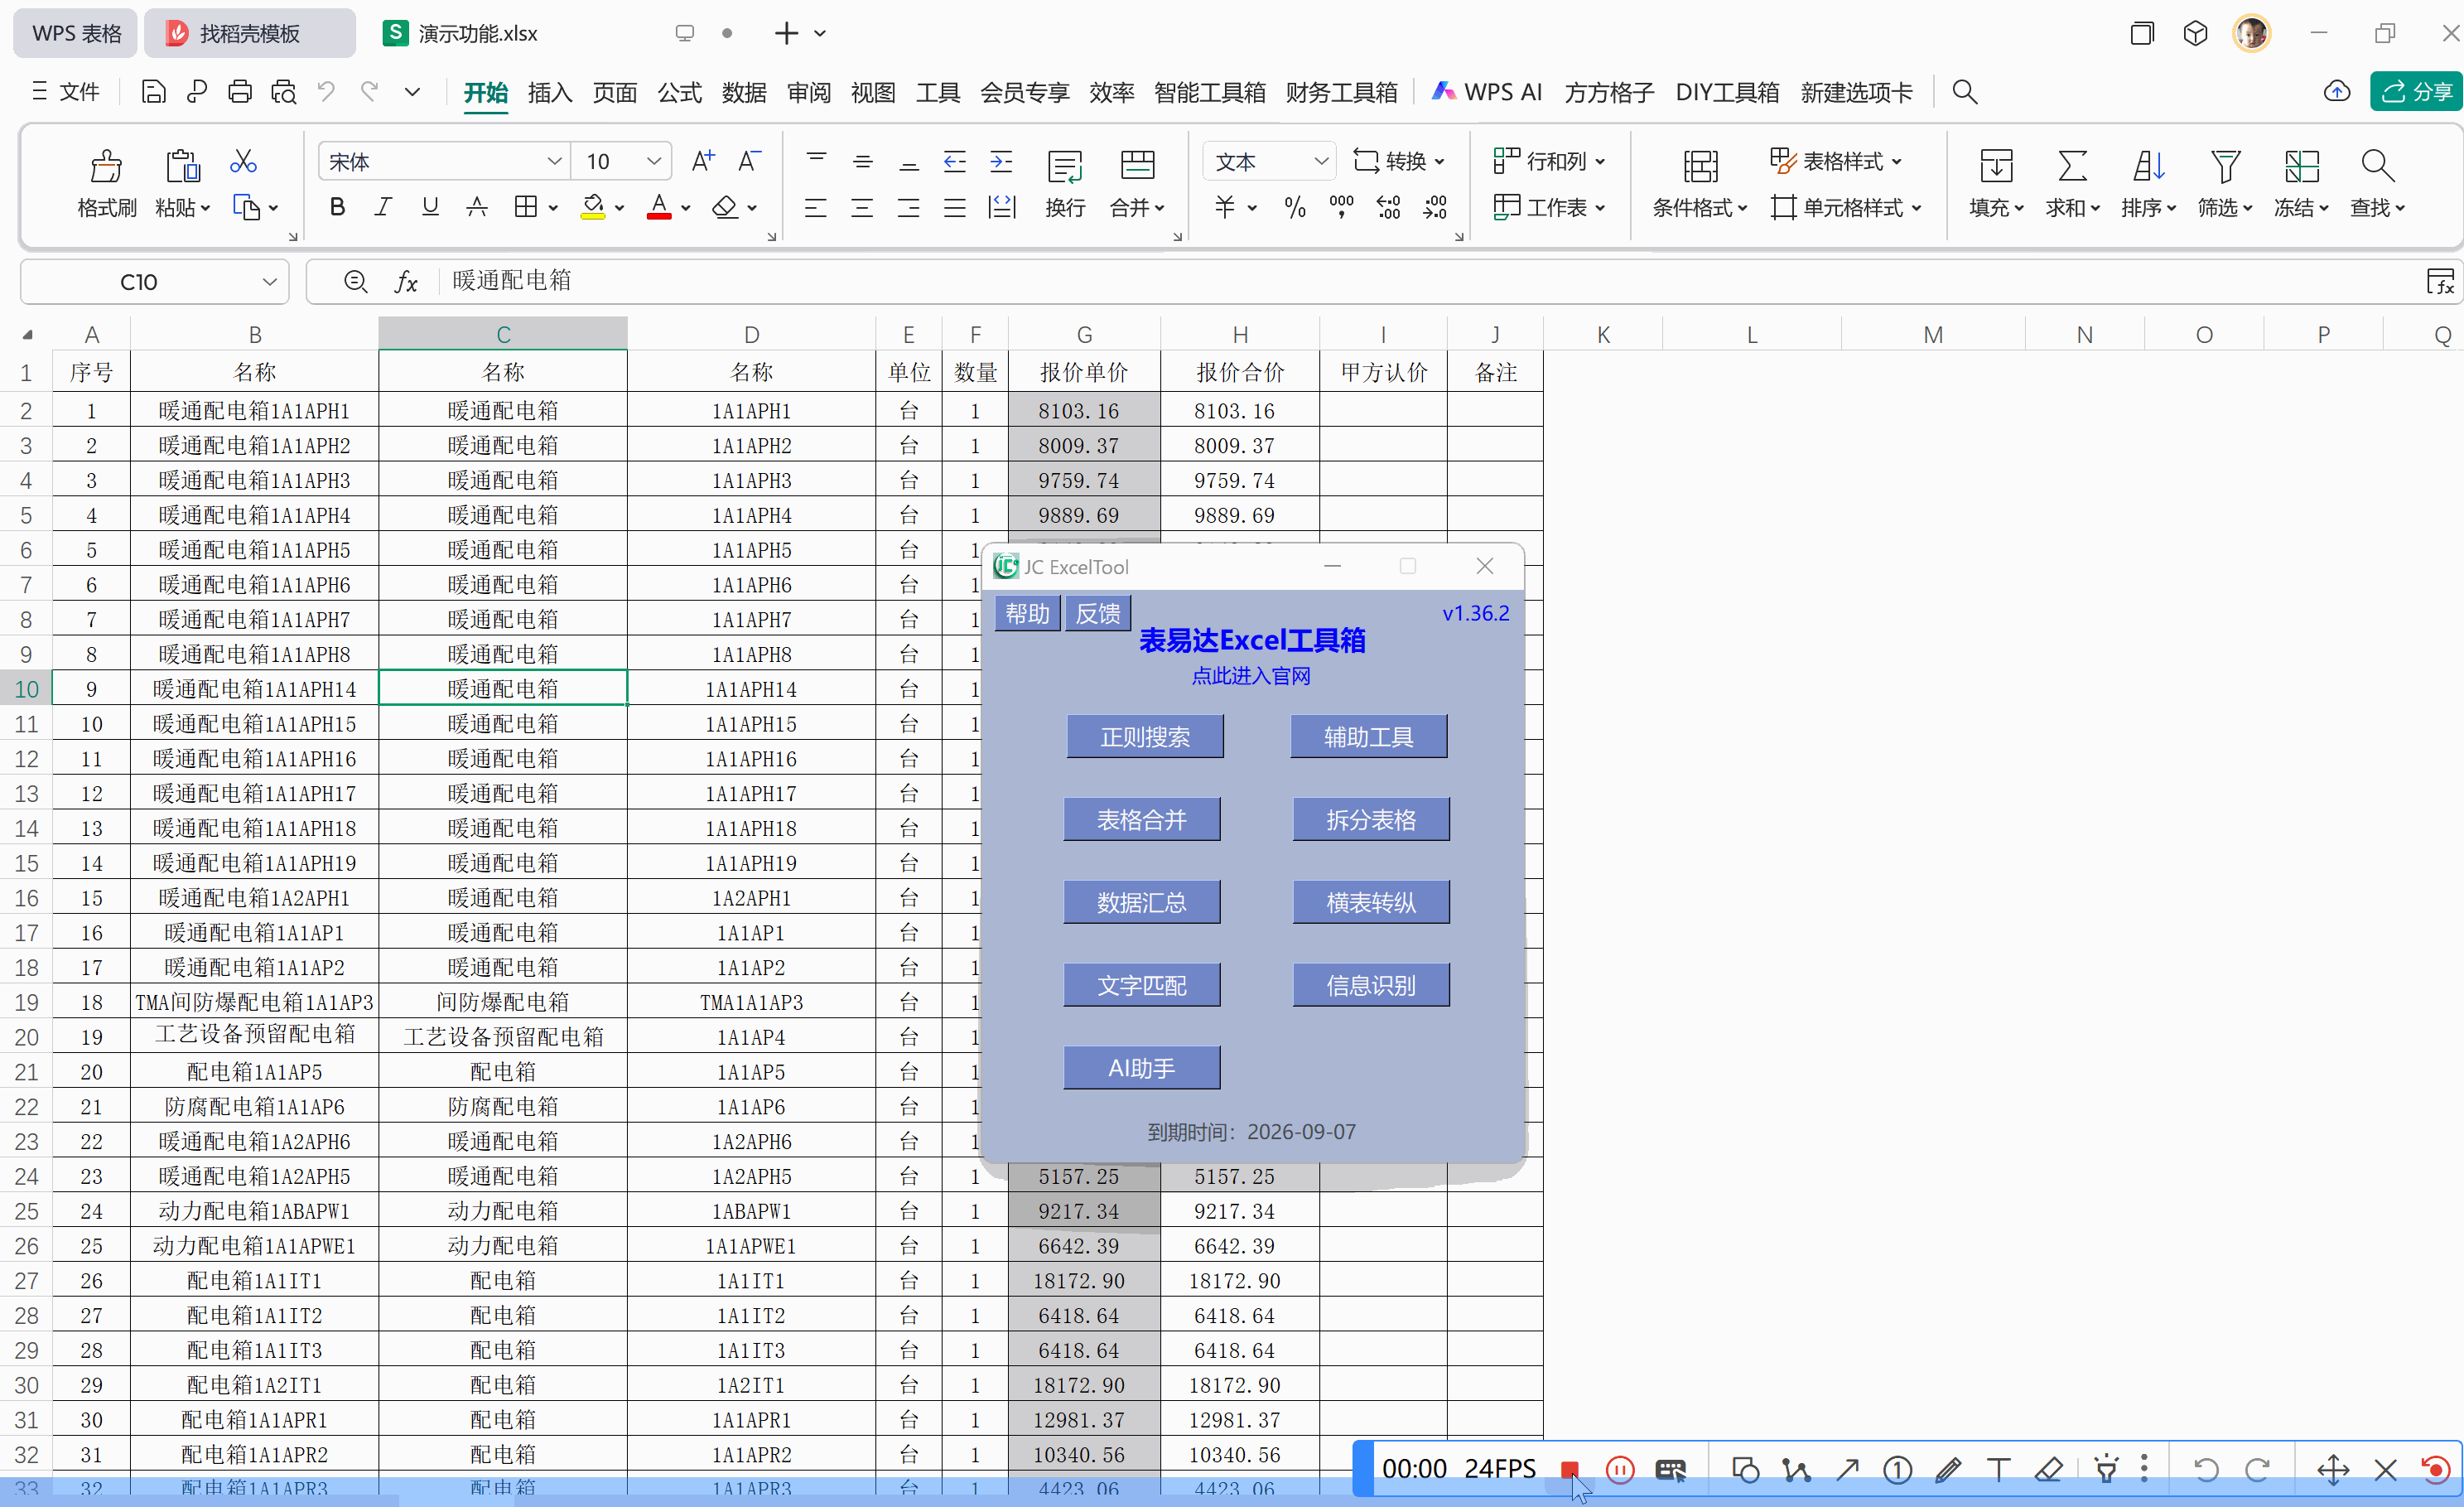
Task: Click the Cut scissors icon
Action: point(243,161)
